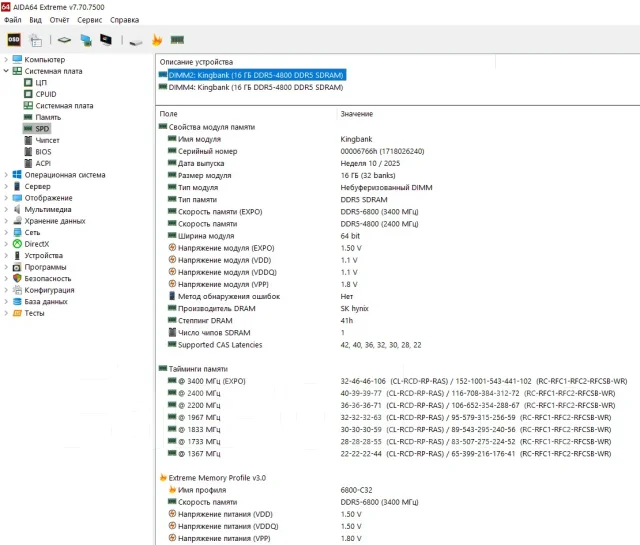Click the ACPI tree icon

[x=28, y=163]
